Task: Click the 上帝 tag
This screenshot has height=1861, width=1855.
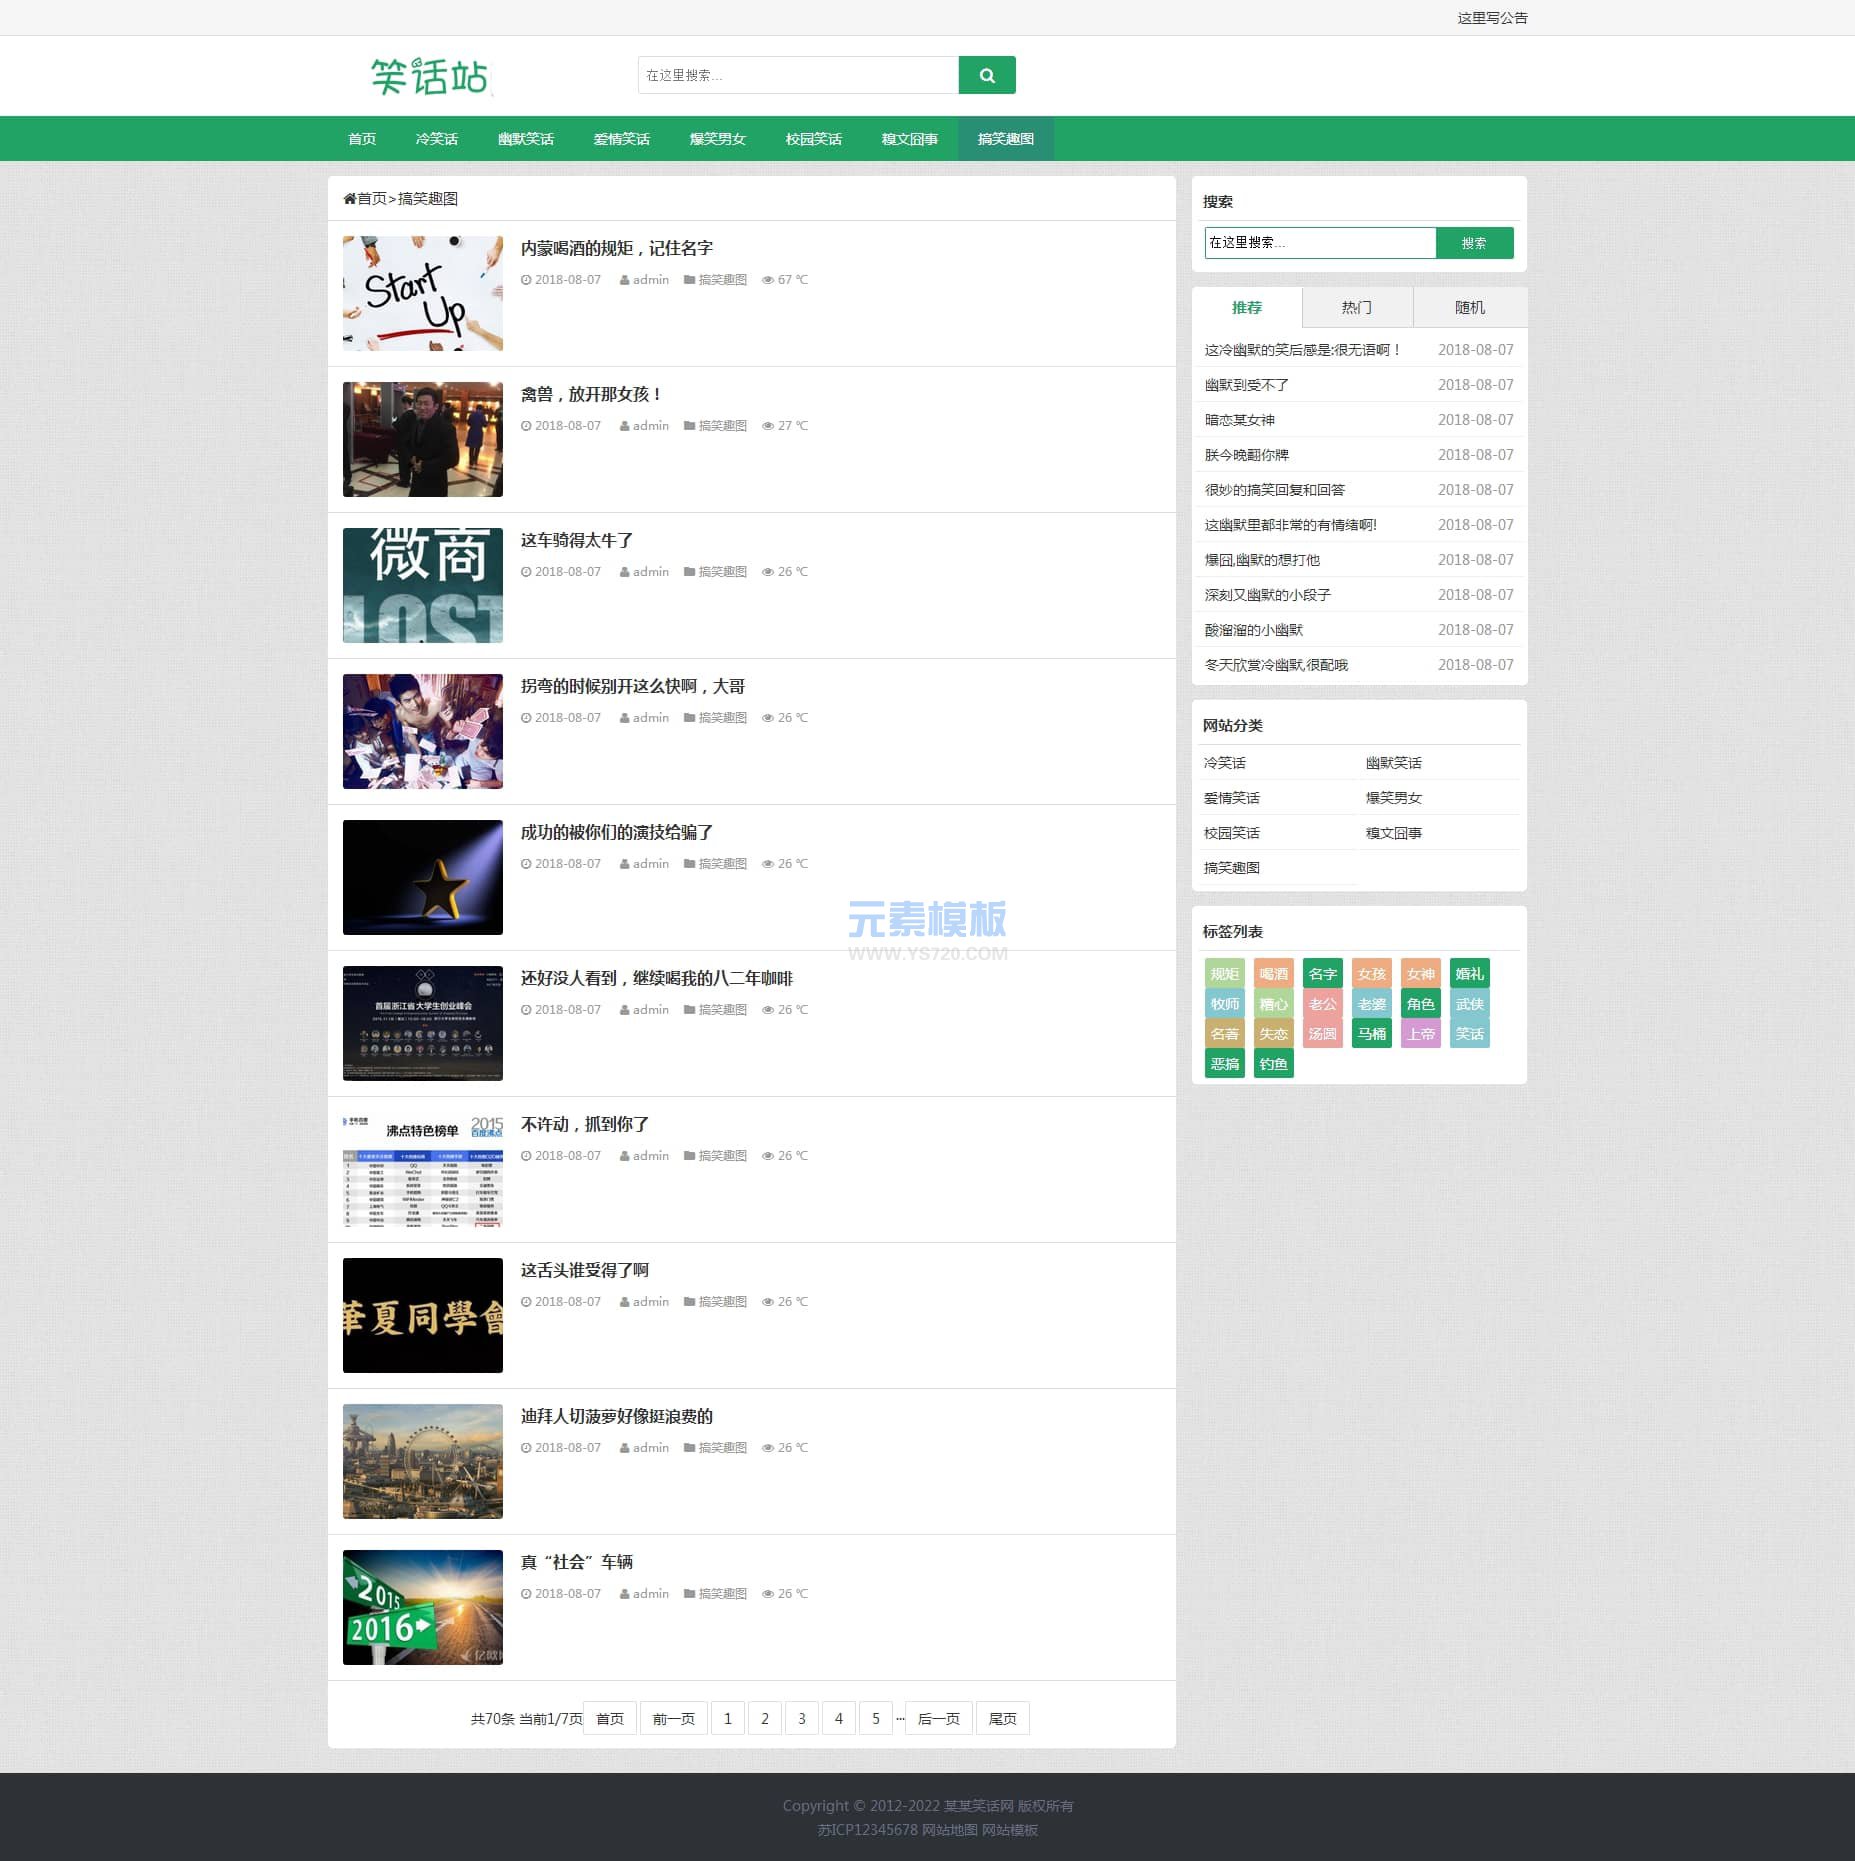Action: (1421, 1034)
